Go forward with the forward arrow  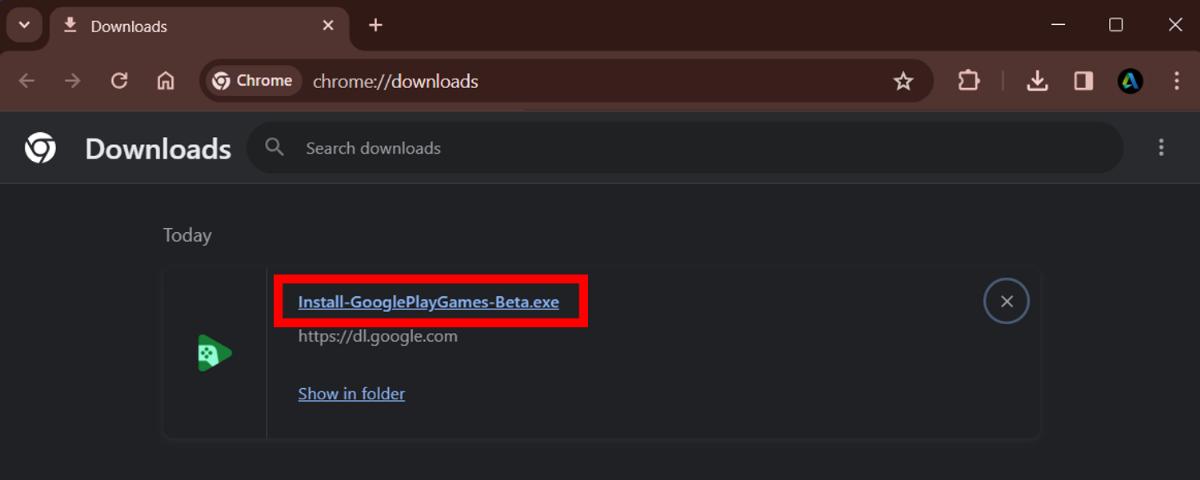pos(72,81)
